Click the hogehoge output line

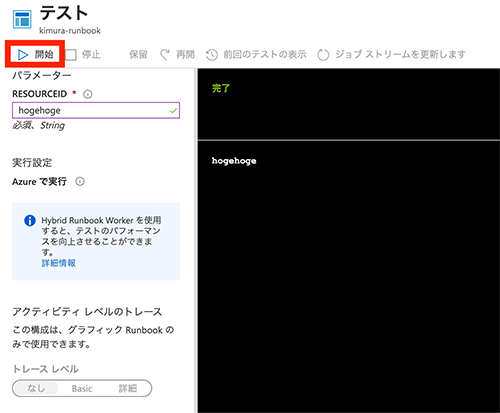point(234,161)
